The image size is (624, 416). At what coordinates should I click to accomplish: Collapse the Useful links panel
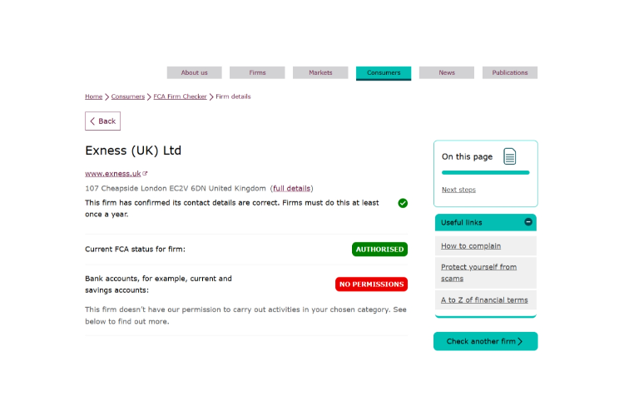point(528,222)
